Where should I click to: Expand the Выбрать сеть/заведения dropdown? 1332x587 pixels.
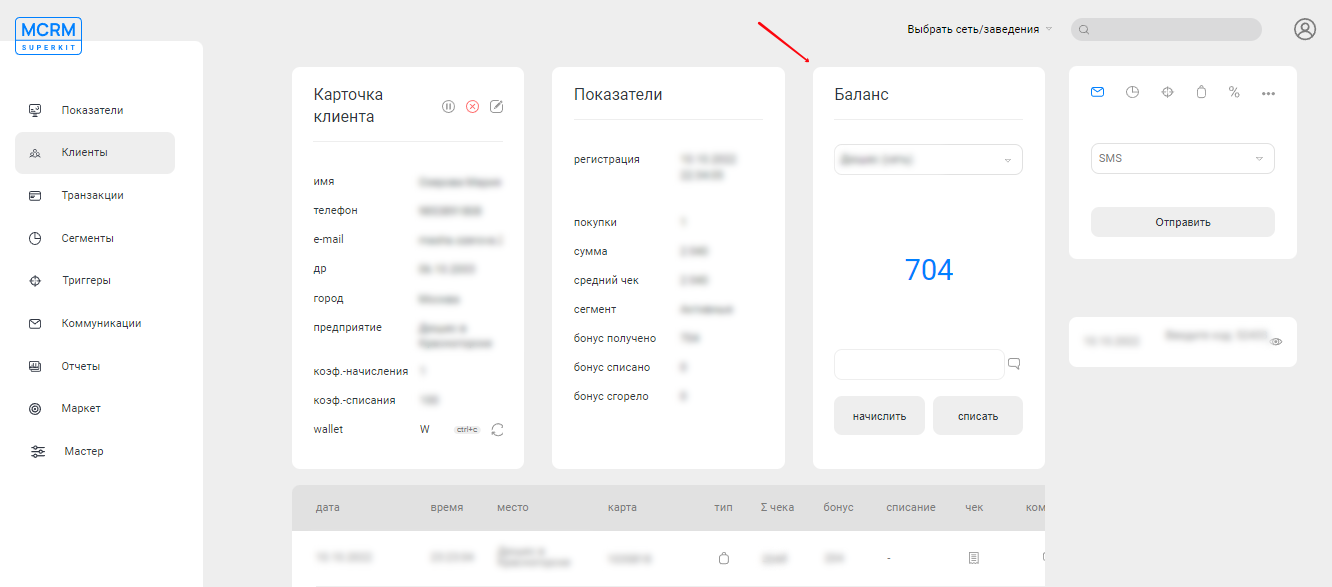click(980, 29)
